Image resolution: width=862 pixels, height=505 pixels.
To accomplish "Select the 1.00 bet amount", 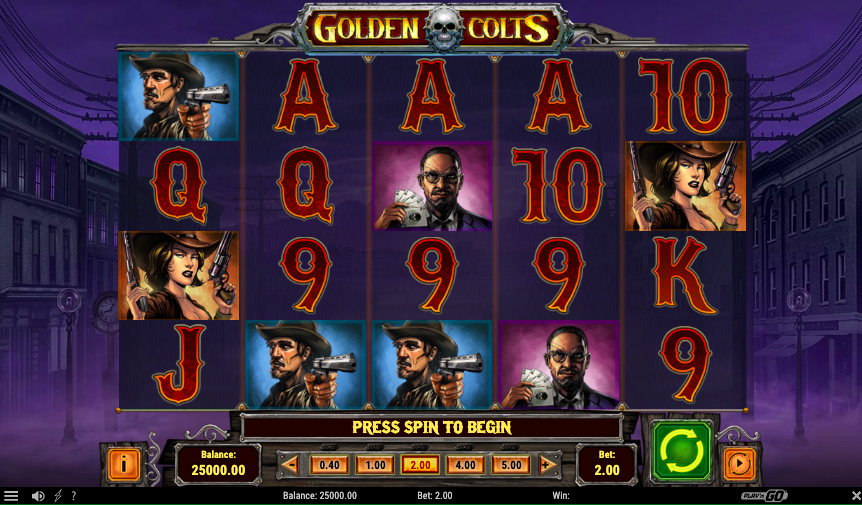I will tap(375, 465).
